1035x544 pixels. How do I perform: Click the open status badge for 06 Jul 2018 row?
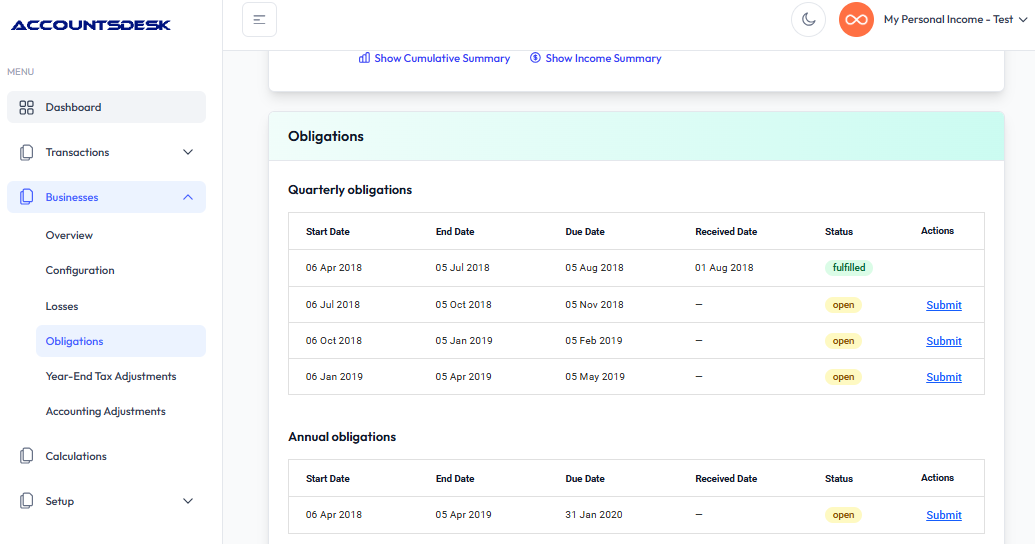844,305
